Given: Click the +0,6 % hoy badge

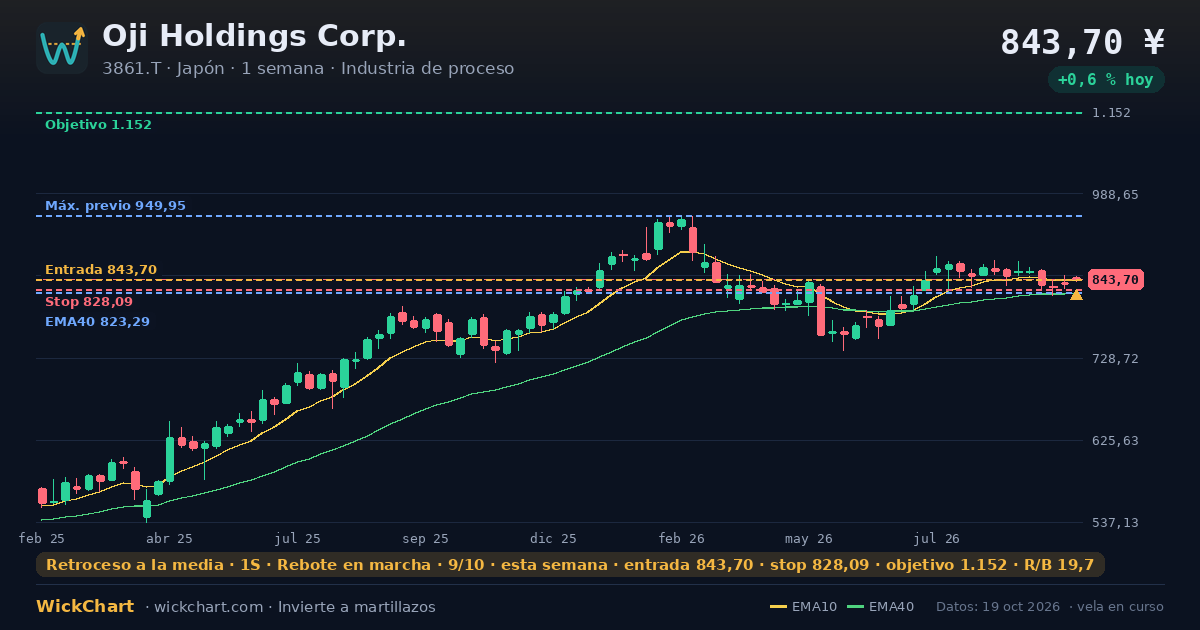Looking at the screenshot, I should pos(1106,80).
